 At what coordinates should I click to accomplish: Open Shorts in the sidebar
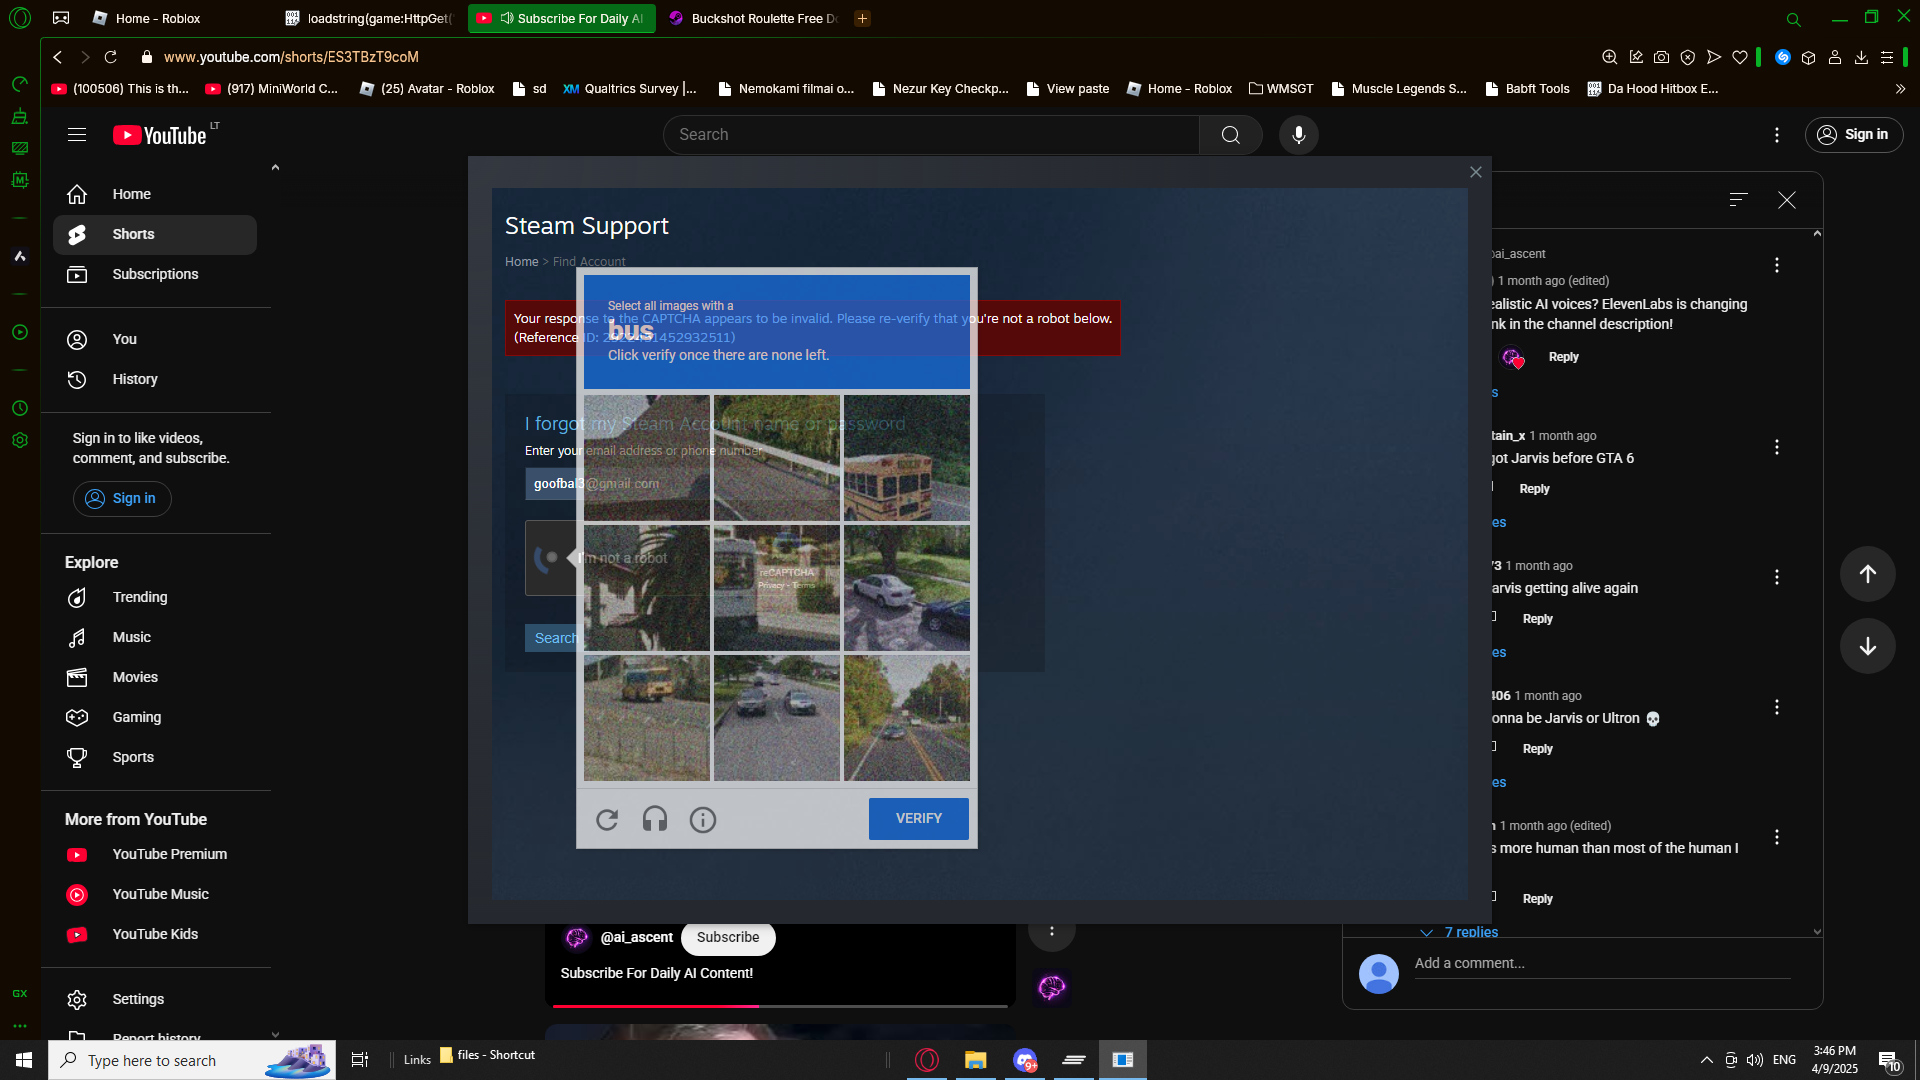click(155, 235)
